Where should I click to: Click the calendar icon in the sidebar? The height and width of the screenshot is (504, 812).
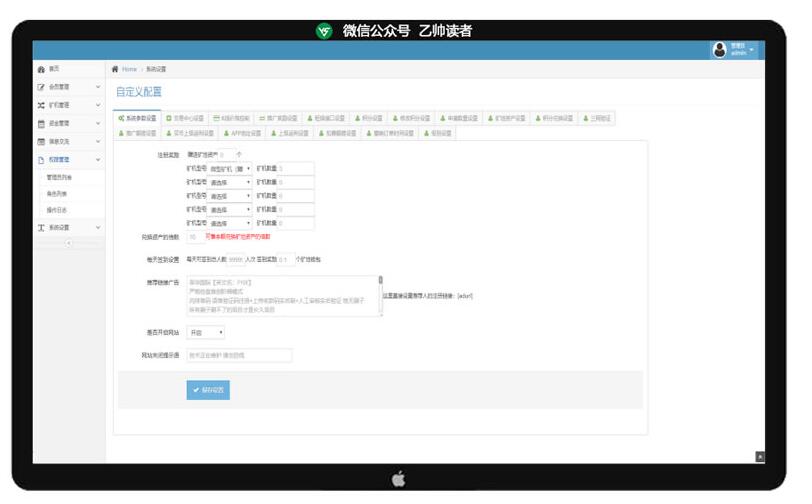41,124
